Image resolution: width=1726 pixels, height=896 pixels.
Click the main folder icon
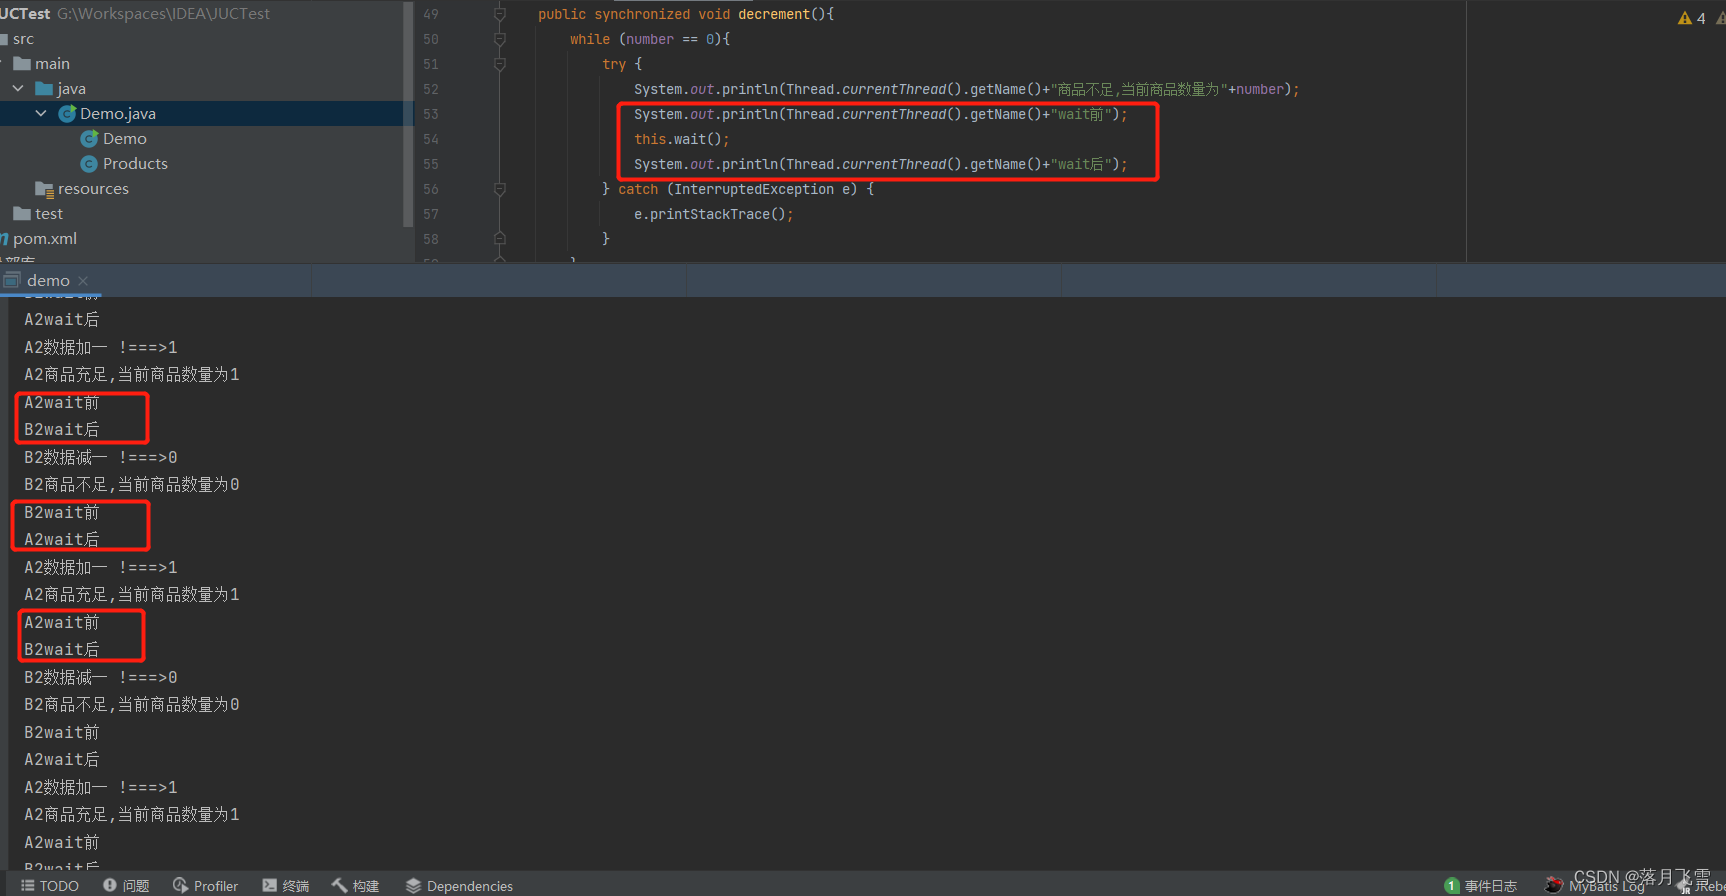(x=22, y=64)
